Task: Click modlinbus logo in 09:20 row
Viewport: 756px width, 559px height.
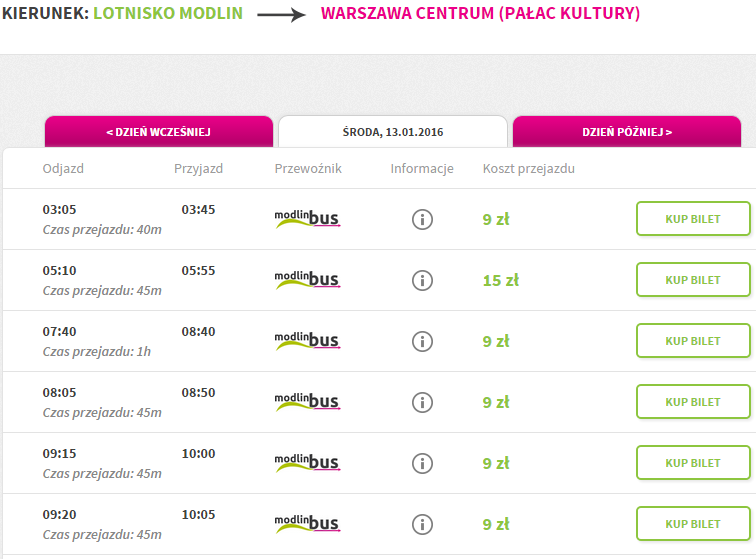Action: (x=307, y=523)
